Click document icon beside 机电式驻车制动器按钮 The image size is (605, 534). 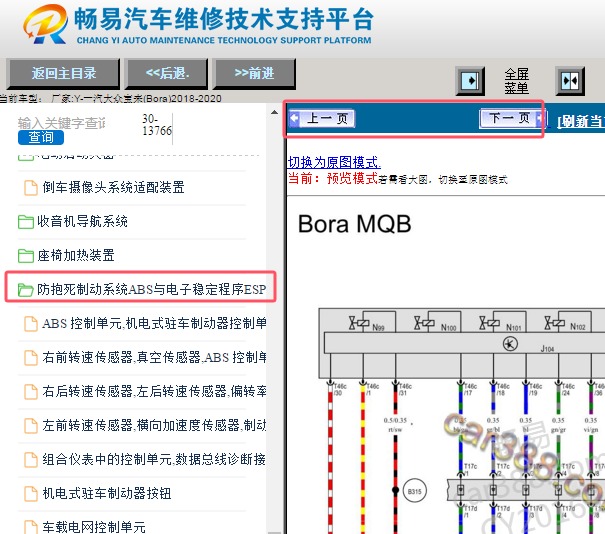31,493
